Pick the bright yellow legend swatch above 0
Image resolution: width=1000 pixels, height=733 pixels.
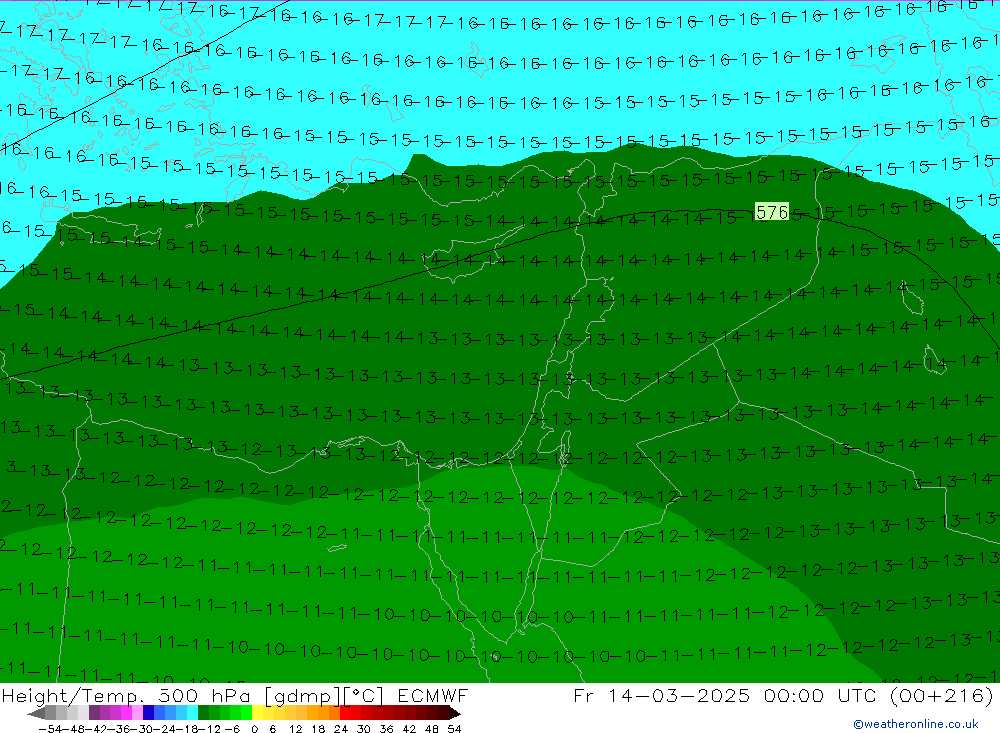257,713
